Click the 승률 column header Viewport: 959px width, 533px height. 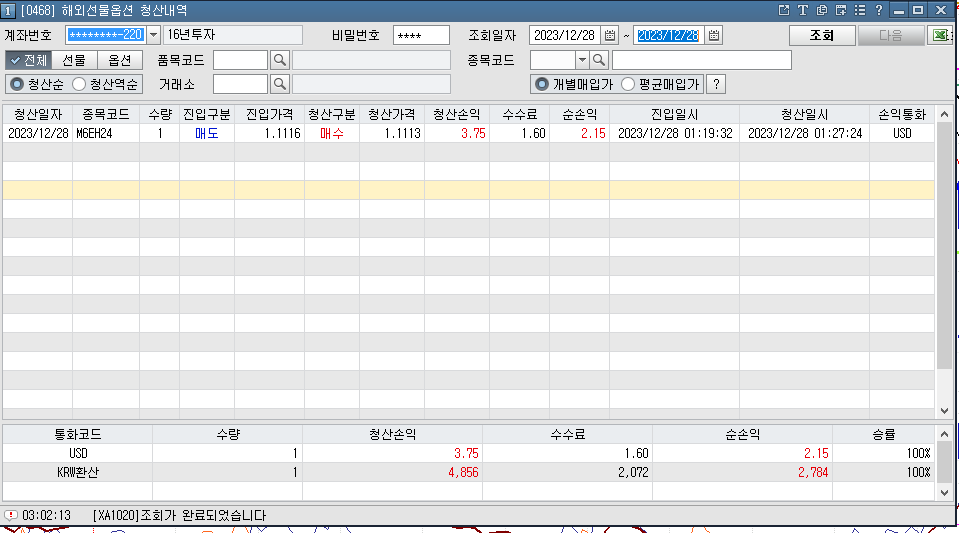(x=884, y=434)
